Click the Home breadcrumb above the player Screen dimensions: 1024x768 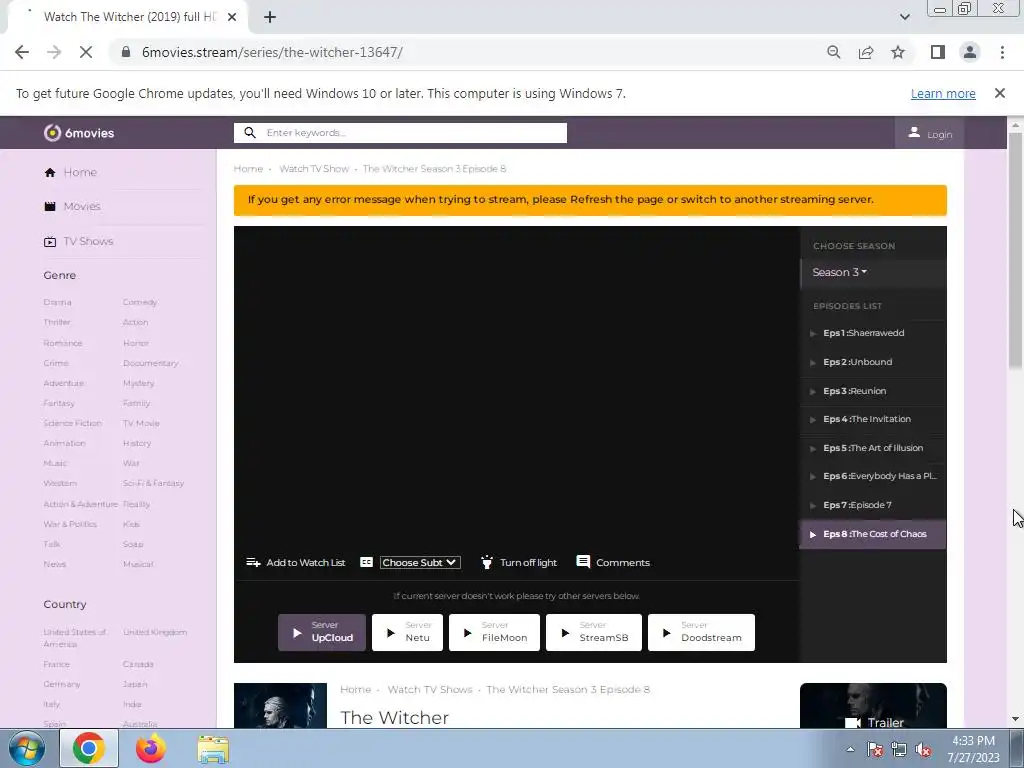click(x=248, y=168)
